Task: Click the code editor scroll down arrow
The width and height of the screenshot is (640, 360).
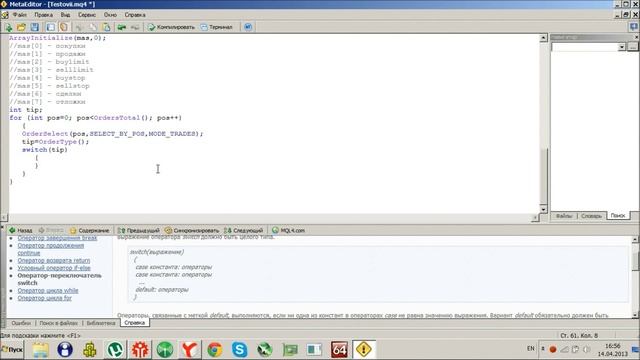Action: pyautogui.click(x=543, y=209)
